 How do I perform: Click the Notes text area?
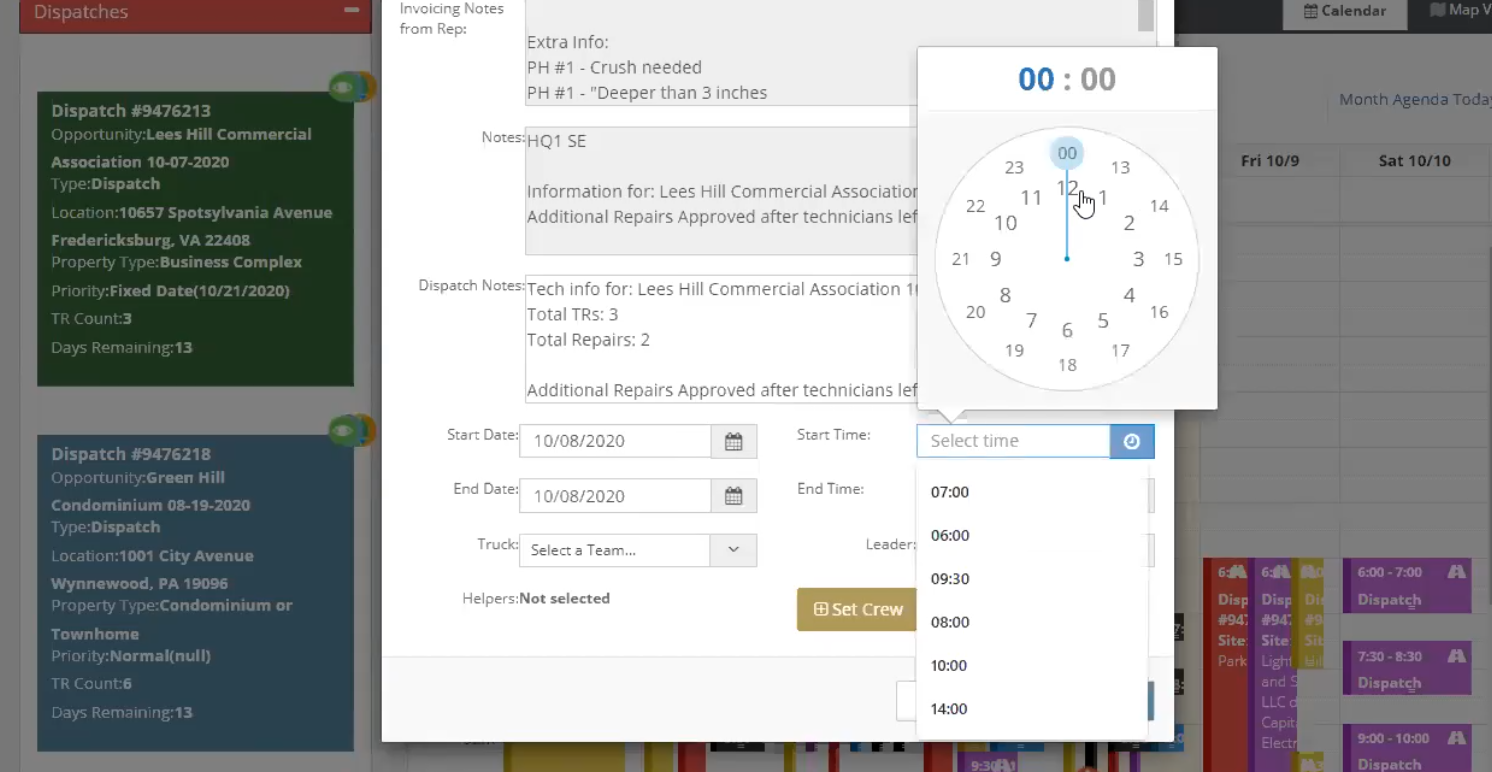(x=722, y=191)
